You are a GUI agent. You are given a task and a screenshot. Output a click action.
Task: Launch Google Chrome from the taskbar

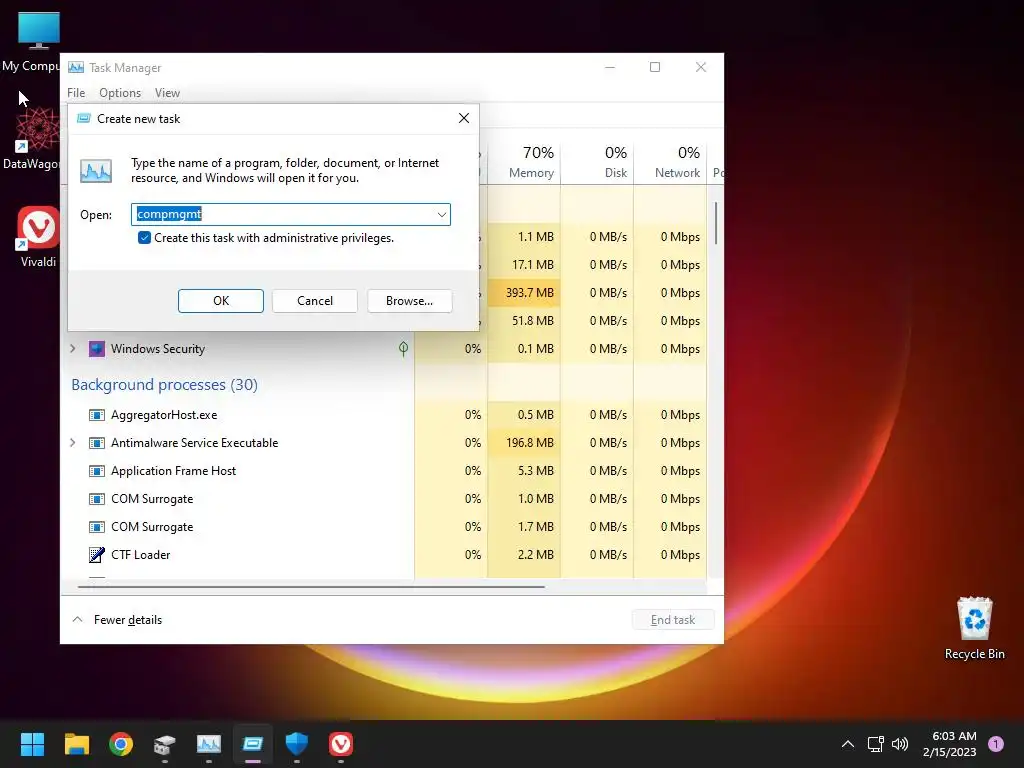tap(121, 743)
